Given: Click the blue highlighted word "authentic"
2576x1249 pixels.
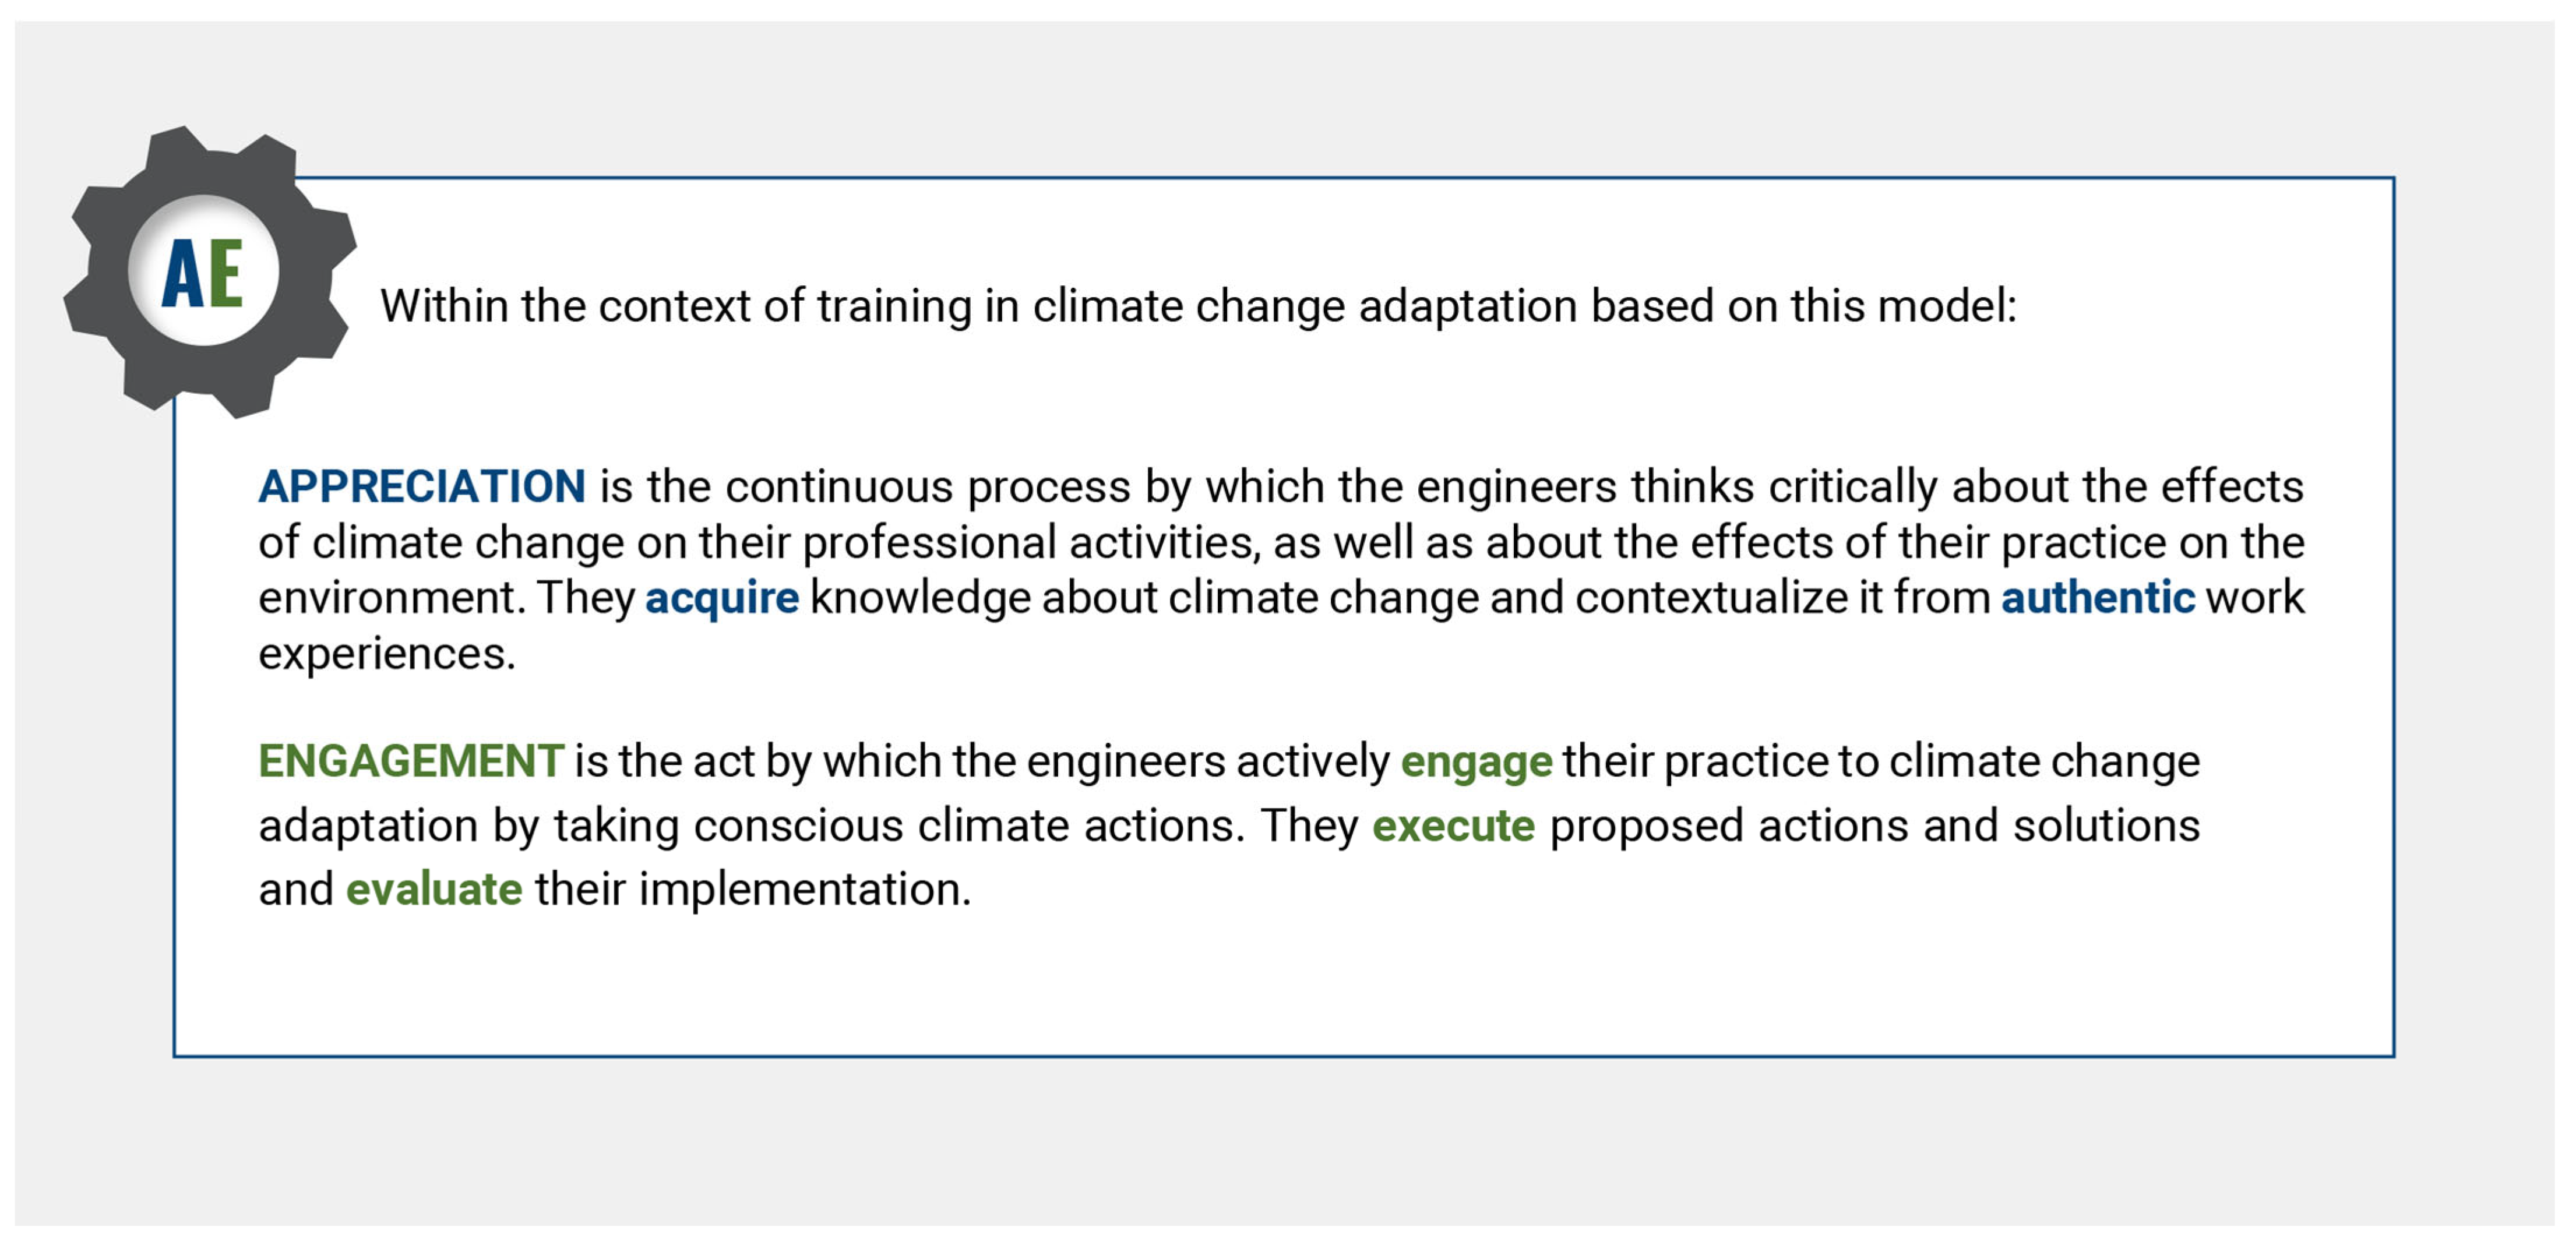Looking at the screenshot, I should tap(2097, 598).
